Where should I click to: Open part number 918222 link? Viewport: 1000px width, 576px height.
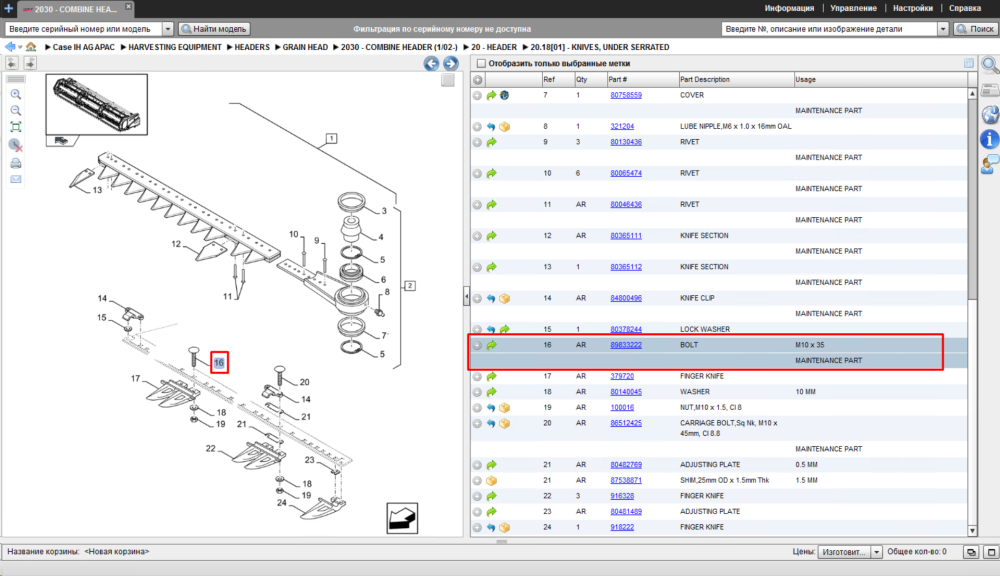click(622, 528)
